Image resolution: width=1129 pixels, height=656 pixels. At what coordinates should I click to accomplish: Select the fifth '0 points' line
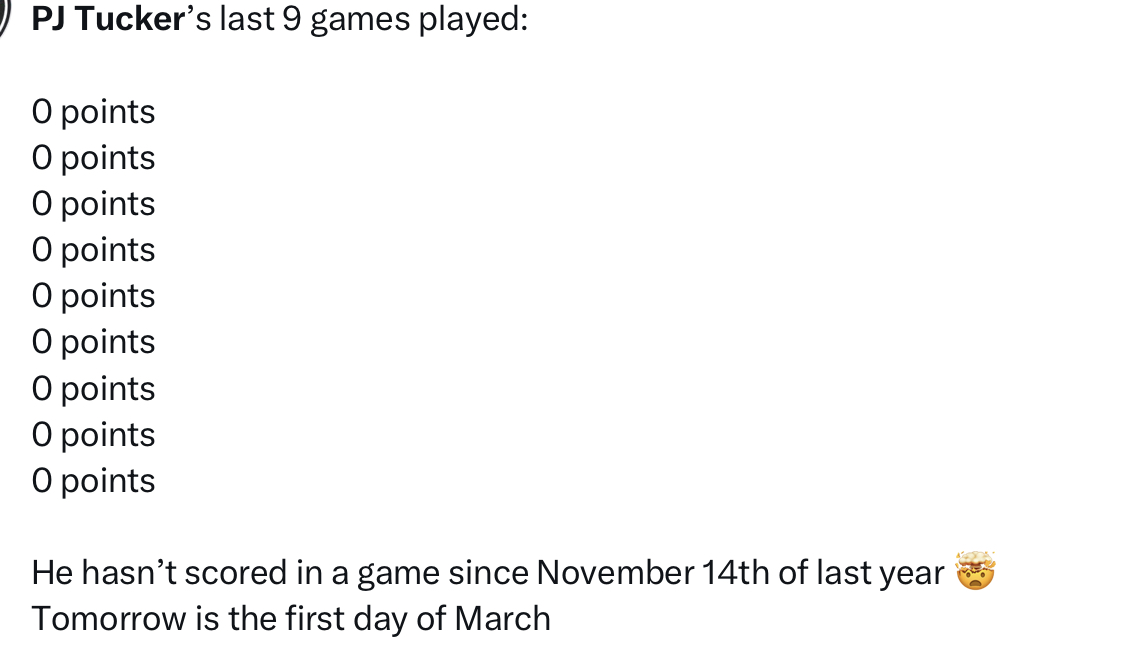(x=94, y=296)
